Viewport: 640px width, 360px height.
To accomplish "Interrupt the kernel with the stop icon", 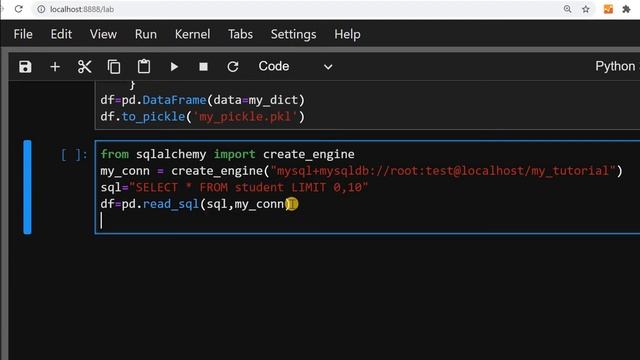I will tap(203, 67).
